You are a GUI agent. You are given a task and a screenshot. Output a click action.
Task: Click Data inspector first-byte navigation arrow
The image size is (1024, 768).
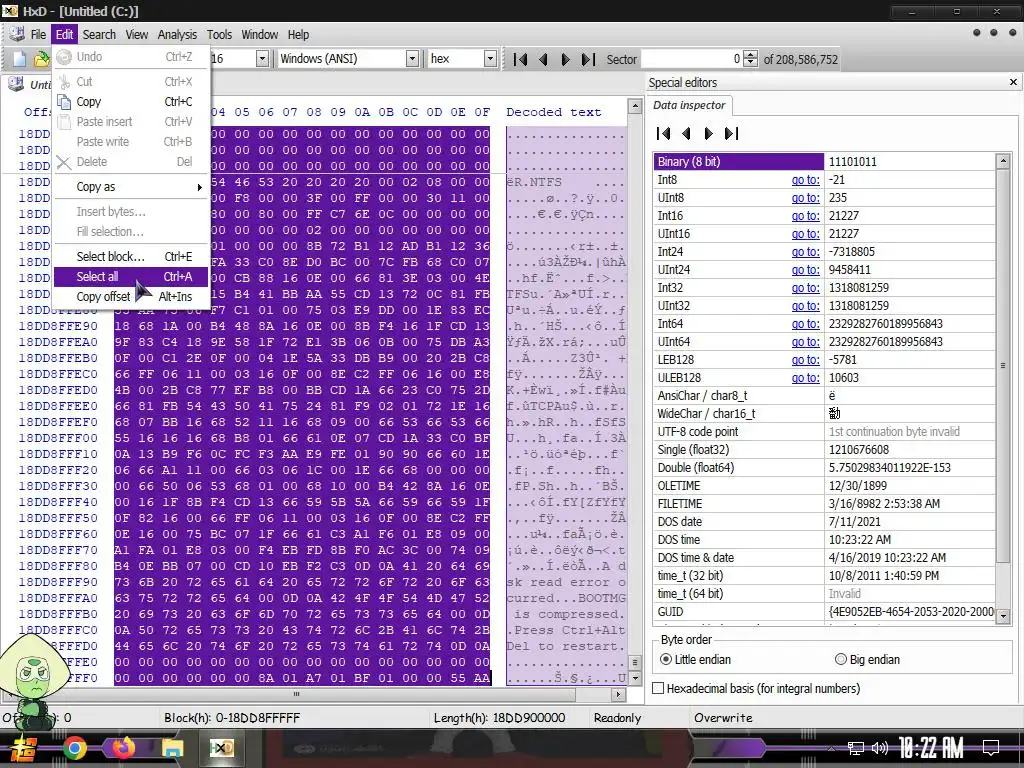tap(664, 133)
